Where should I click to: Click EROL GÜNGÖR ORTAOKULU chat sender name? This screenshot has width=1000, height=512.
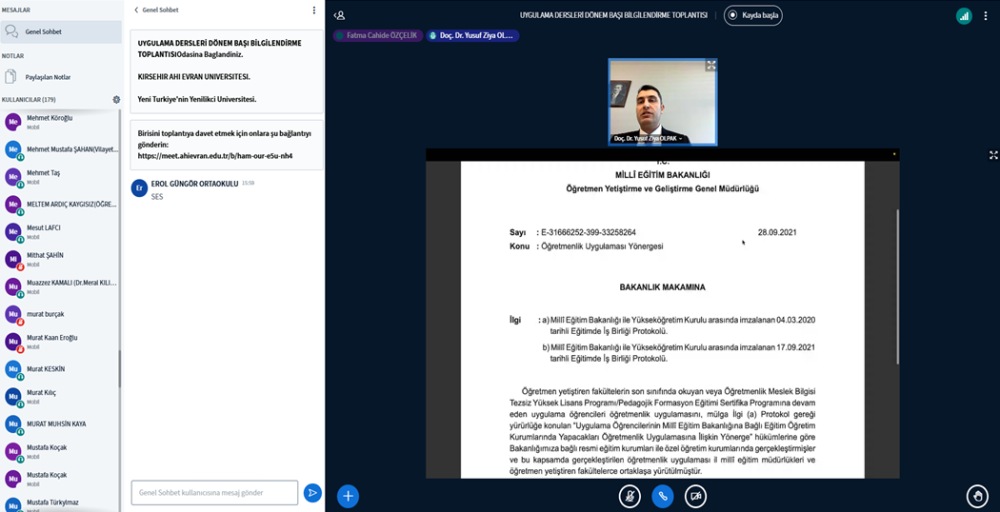(x=195, y=184)
